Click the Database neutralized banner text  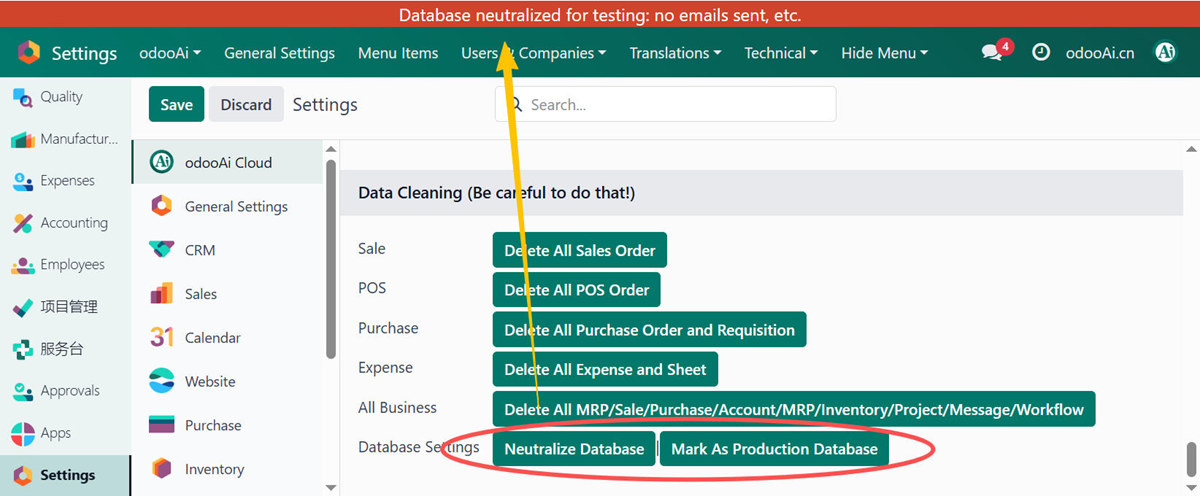point(600,16)
